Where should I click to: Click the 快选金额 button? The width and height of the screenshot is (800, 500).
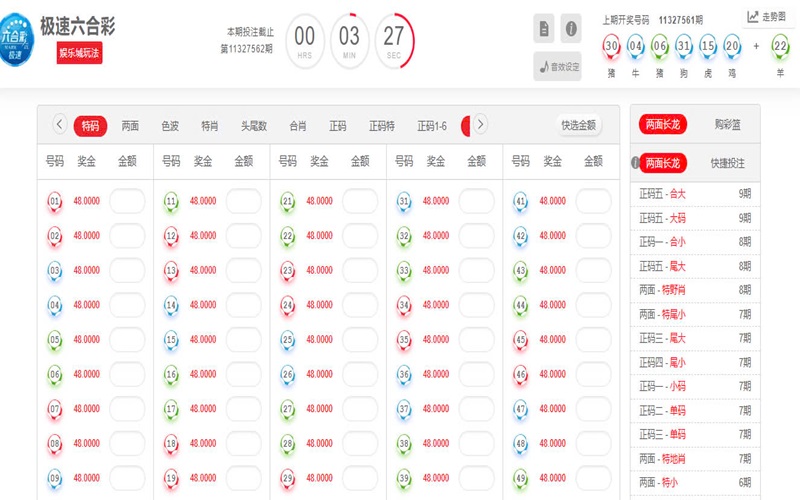tap(579, 125)
